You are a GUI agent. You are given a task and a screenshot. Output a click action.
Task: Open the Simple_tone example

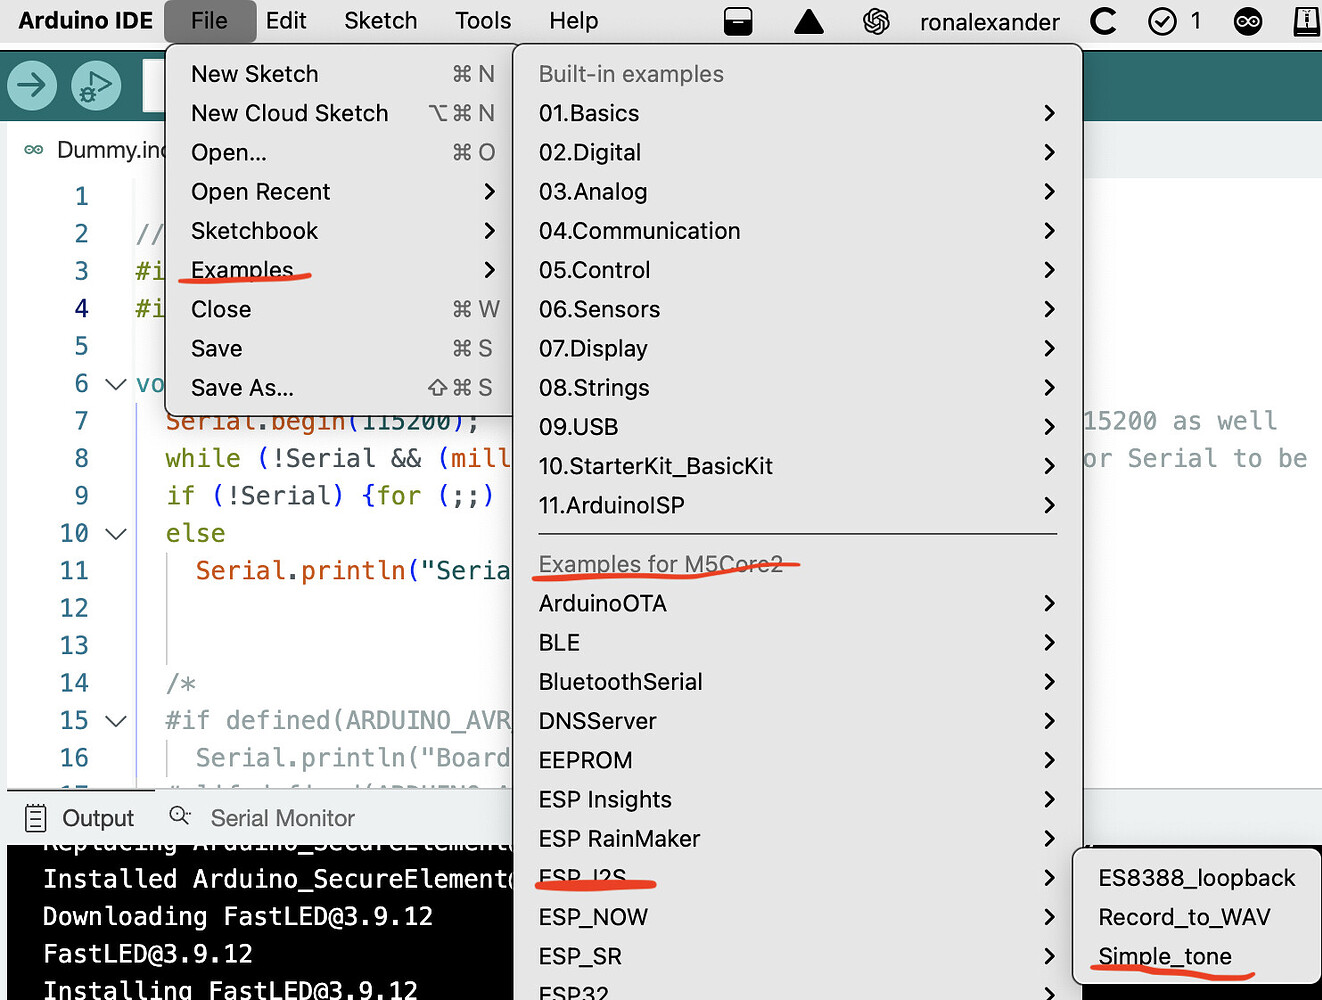1165,956
